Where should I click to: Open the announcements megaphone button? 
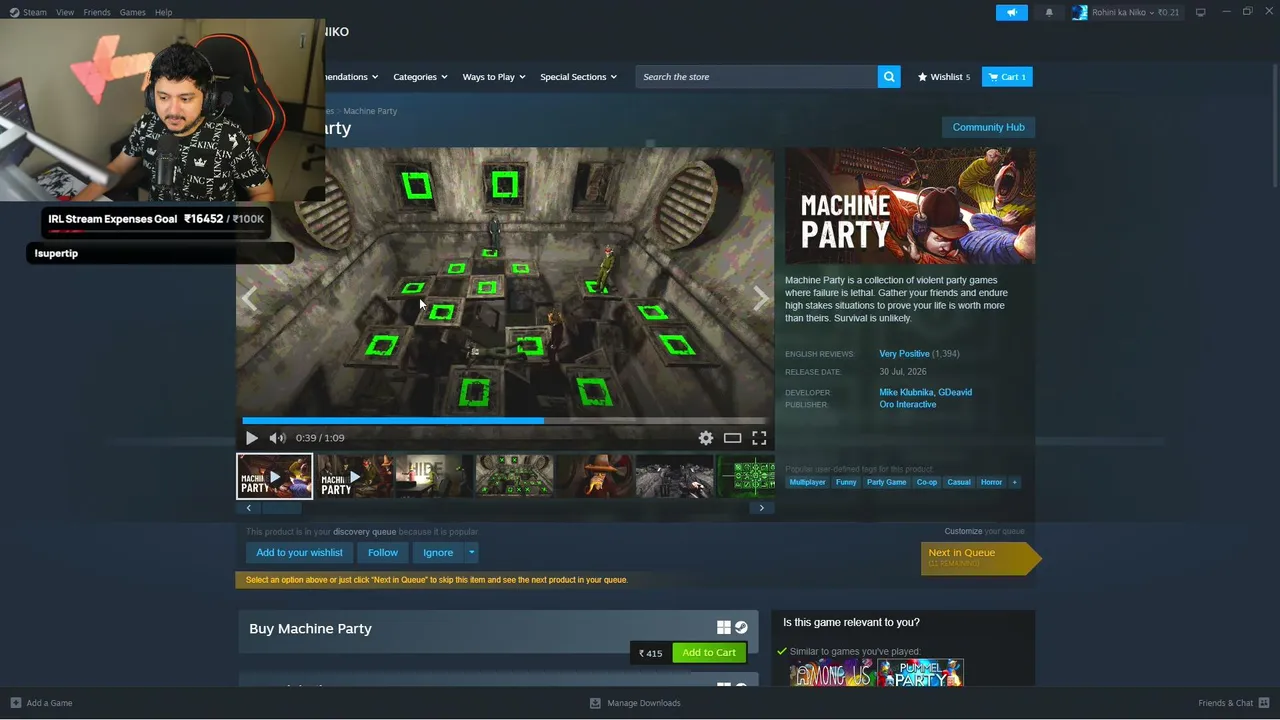click(1011, 12)
